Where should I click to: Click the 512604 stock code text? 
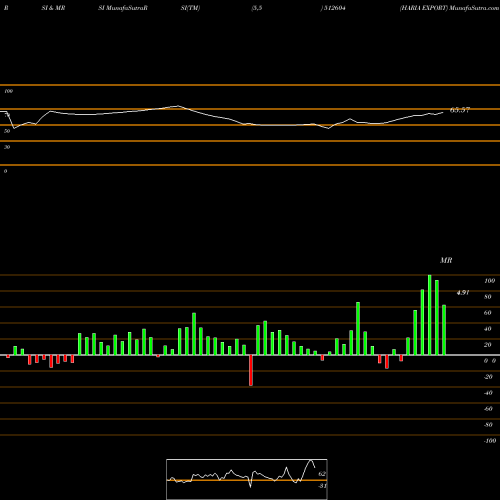pyautogui.click(x=334, y=8)
